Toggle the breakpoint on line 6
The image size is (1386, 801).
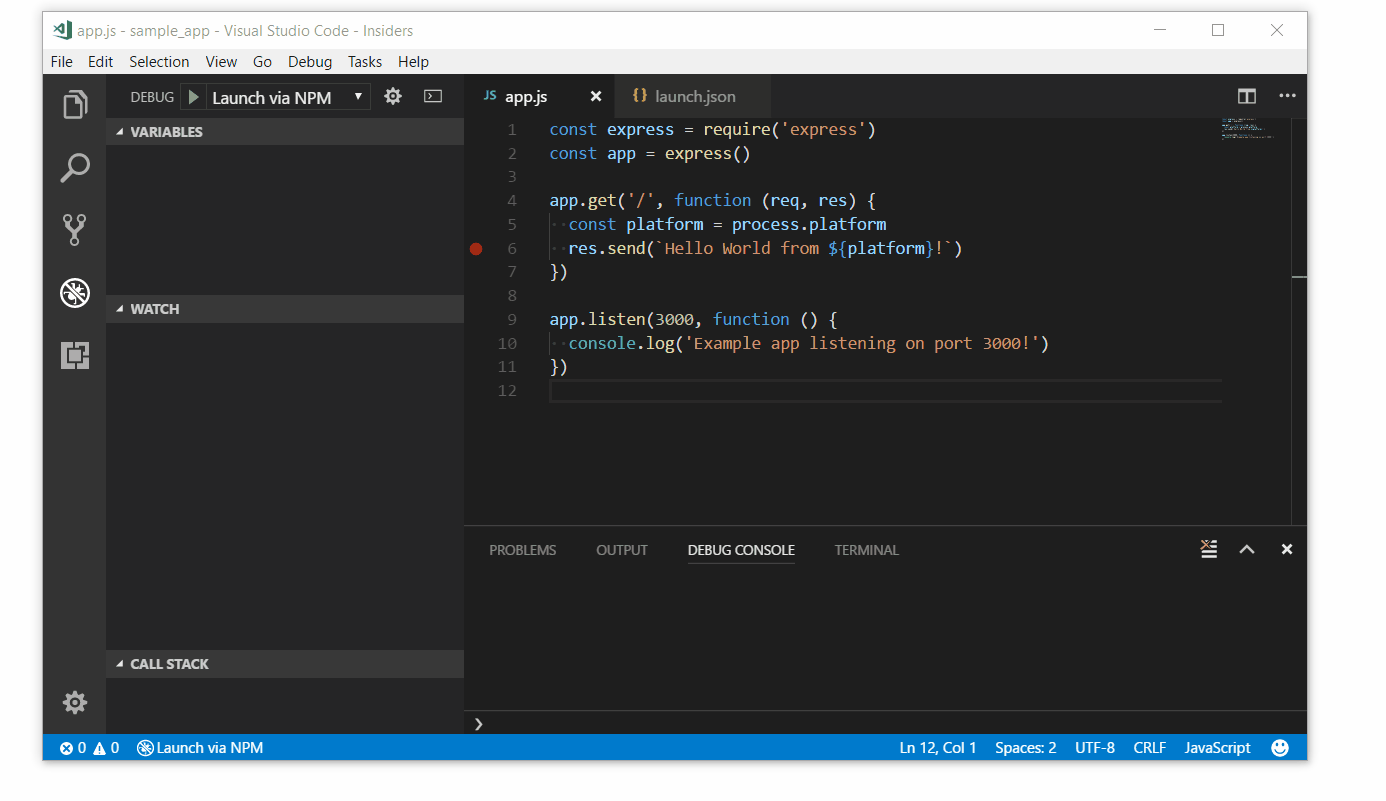pos(476,248)
